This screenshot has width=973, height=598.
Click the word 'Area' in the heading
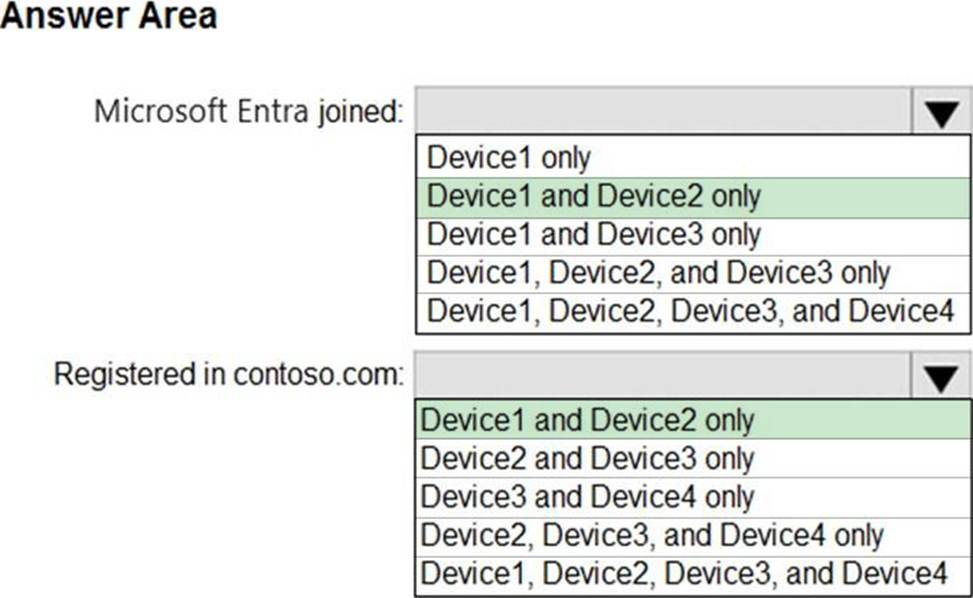[178, 16]
